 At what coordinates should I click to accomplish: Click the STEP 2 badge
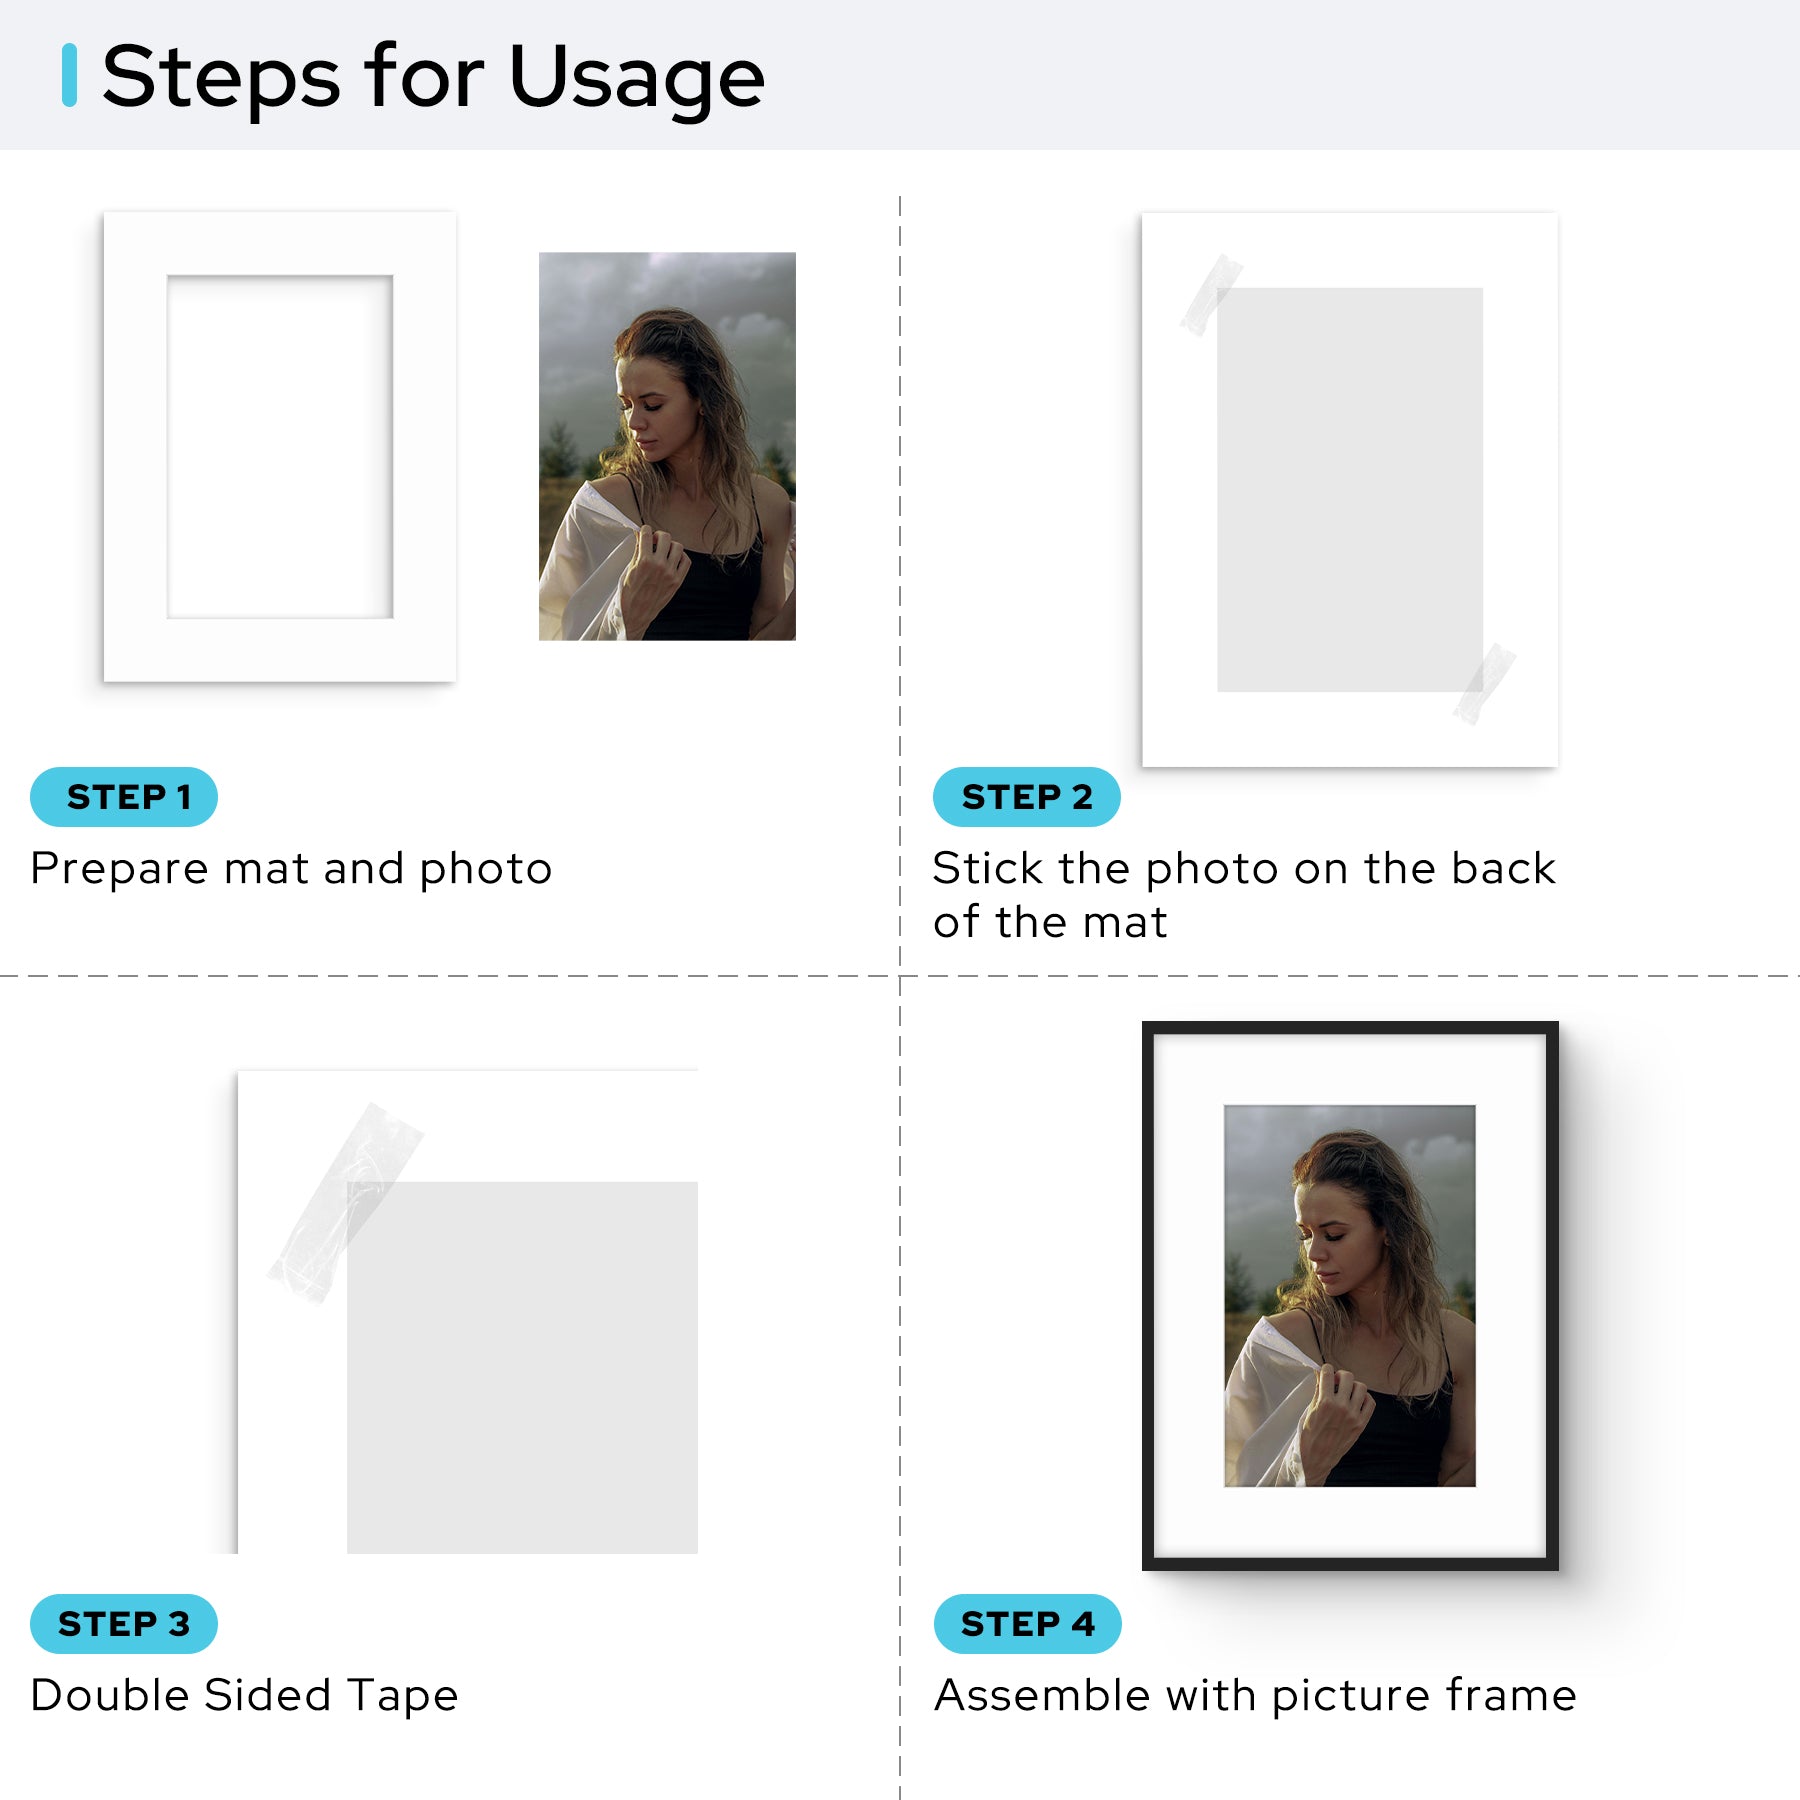point(1027,797)
